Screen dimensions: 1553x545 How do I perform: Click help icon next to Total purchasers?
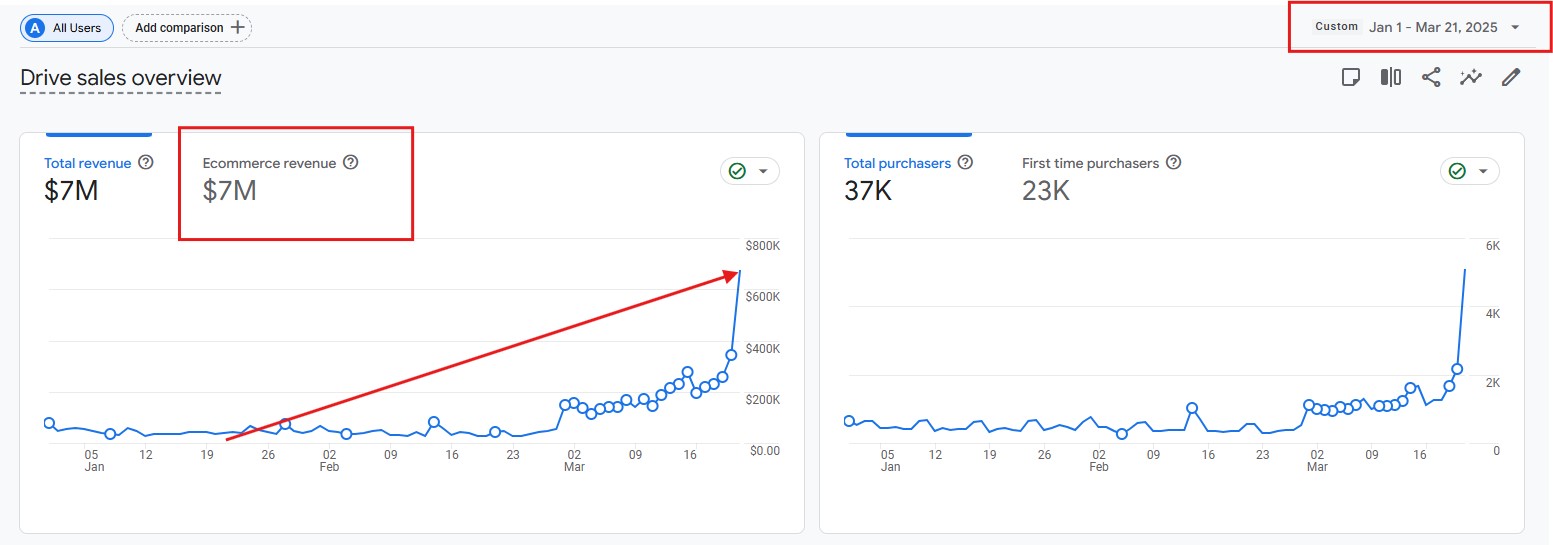965,162
